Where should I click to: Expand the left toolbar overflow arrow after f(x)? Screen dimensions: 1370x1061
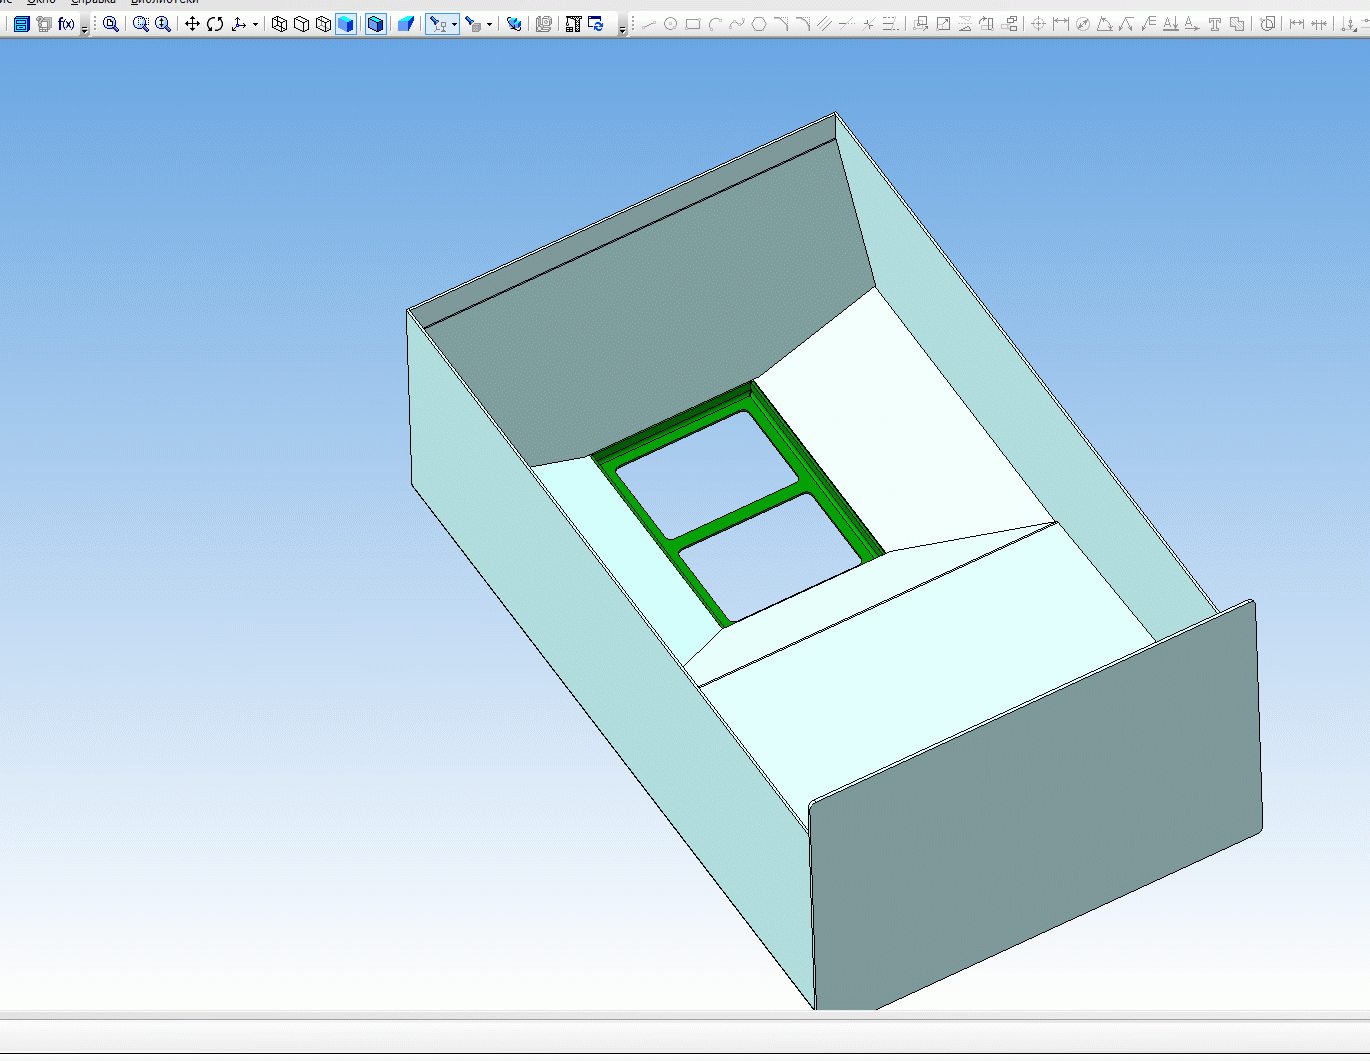pos(84,29)
